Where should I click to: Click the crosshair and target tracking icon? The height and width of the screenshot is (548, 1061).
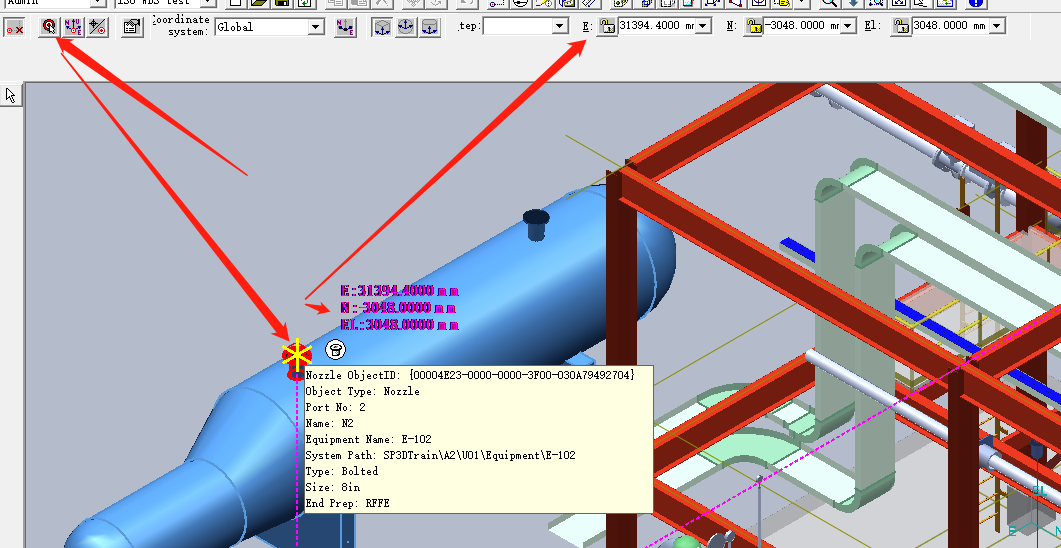tap(97, 27)
